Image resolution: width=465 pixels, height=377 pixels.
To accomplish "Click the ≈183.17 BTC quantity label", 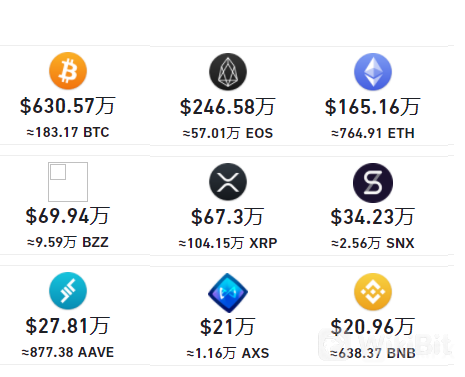I will click(68, 132).
